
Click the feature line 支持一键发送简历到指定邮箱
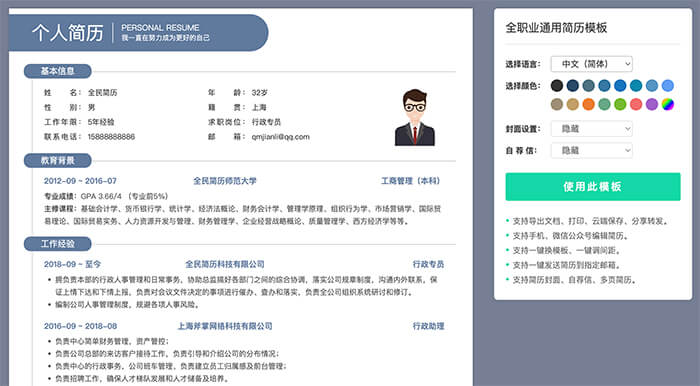pos(566,266)
